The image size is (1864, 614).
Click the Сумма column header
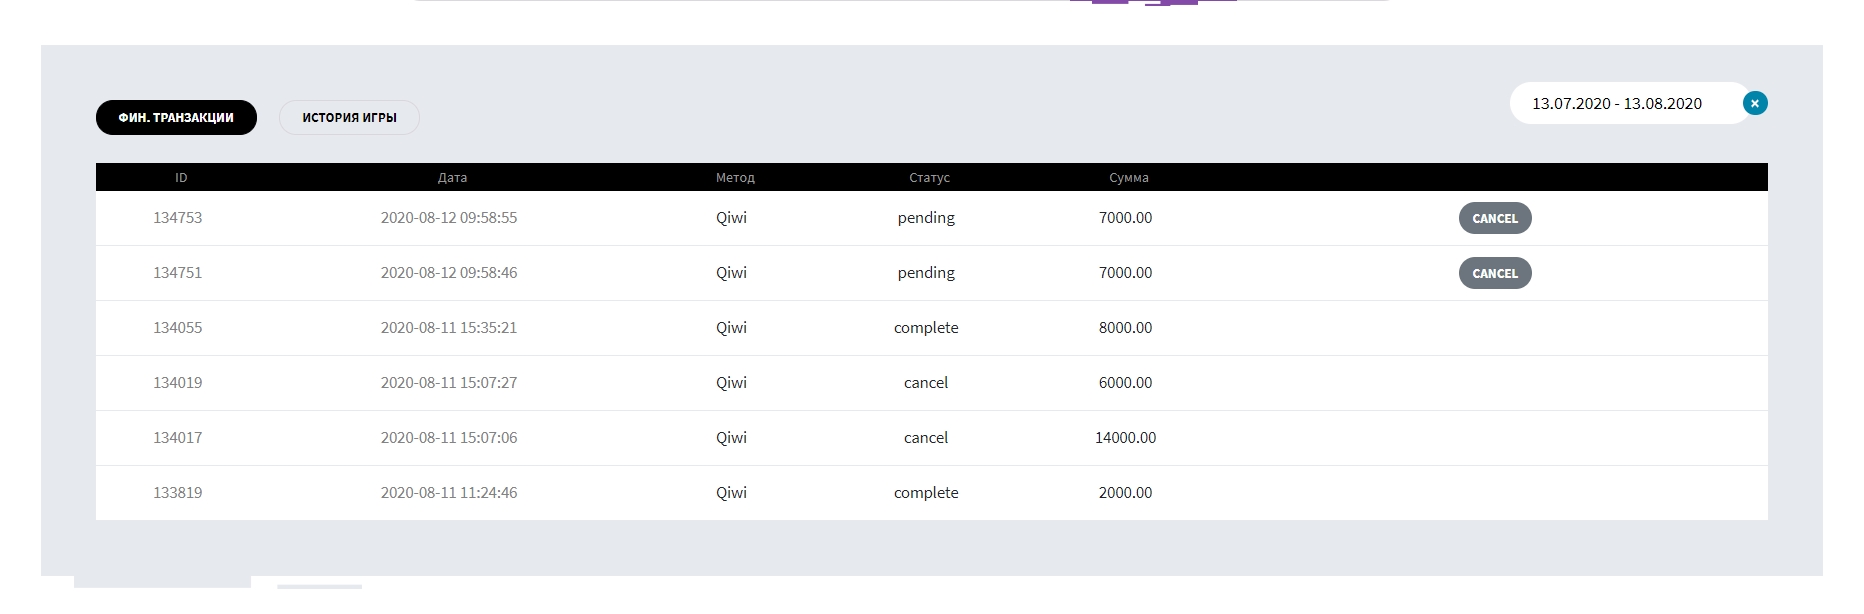tap(1129, 178)
